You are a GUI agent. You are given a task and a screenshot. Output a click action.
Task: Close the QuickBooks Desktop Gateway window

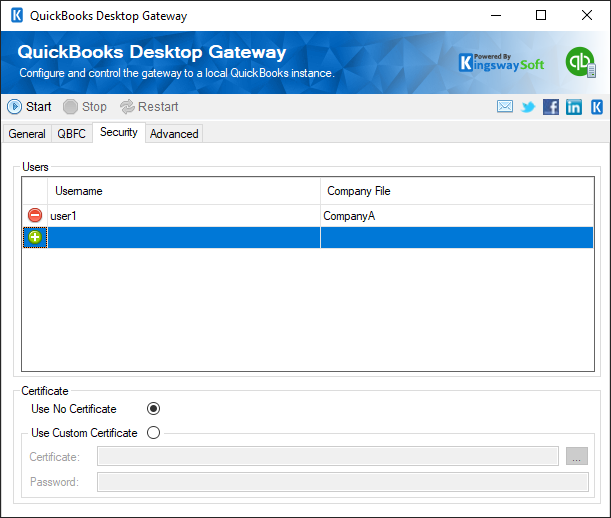(x=587, y=16)
